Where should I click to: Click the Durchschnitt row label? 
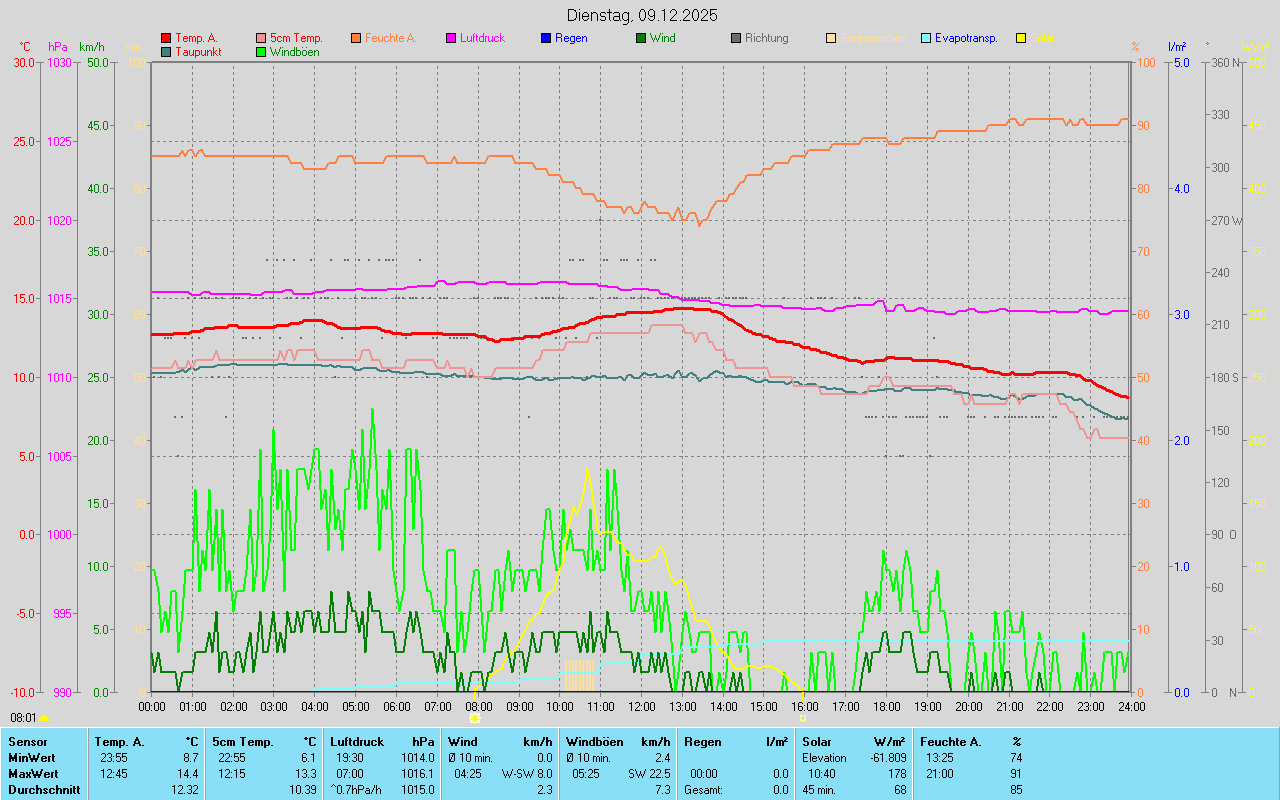(44, 790)
